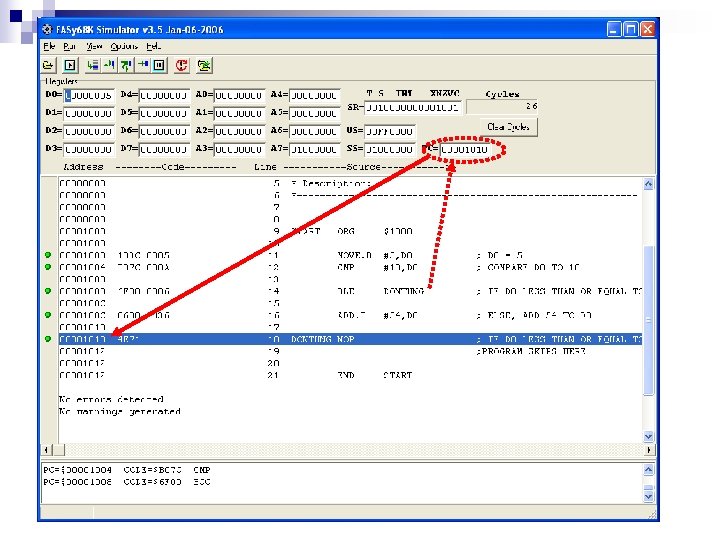Click the Pause execution toolbar icon
The image size is (720, 540).
(159, 65)
